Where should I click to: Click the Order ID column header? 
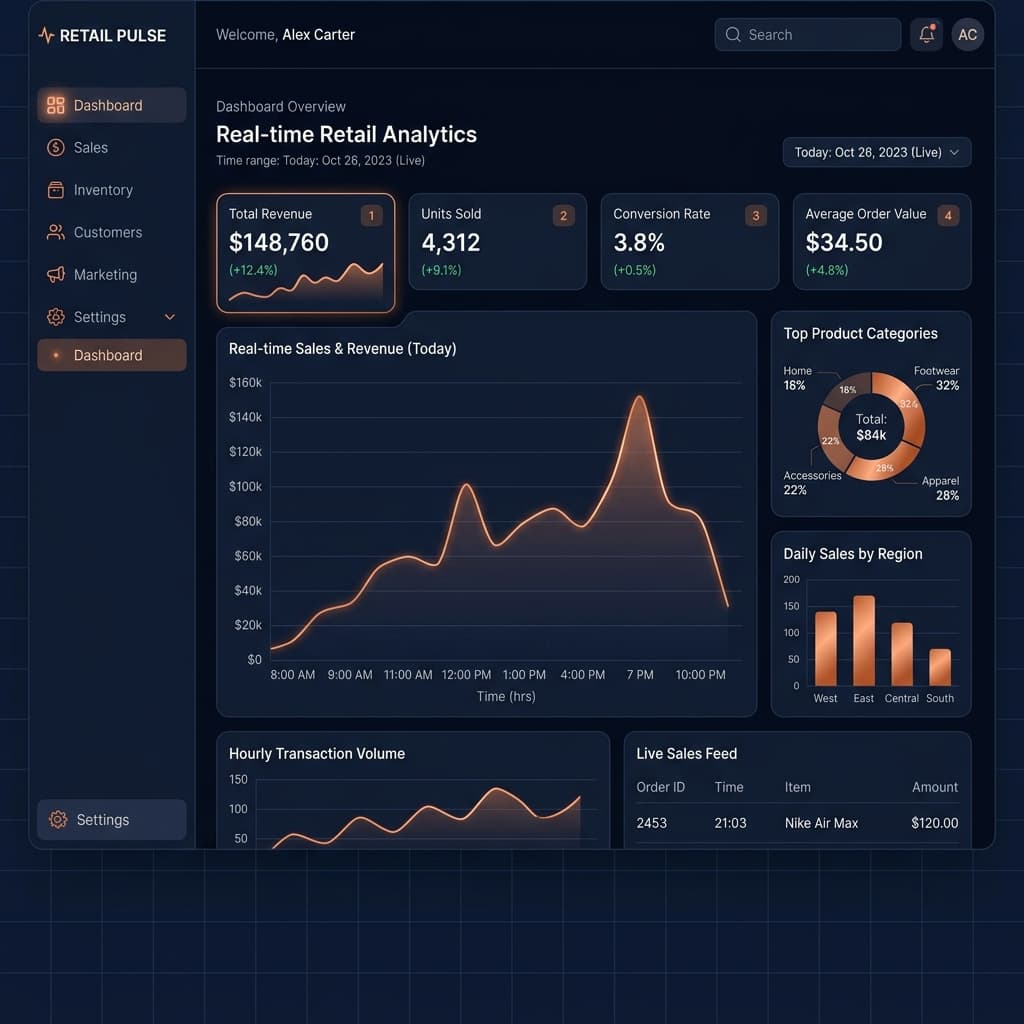point(660,787)
